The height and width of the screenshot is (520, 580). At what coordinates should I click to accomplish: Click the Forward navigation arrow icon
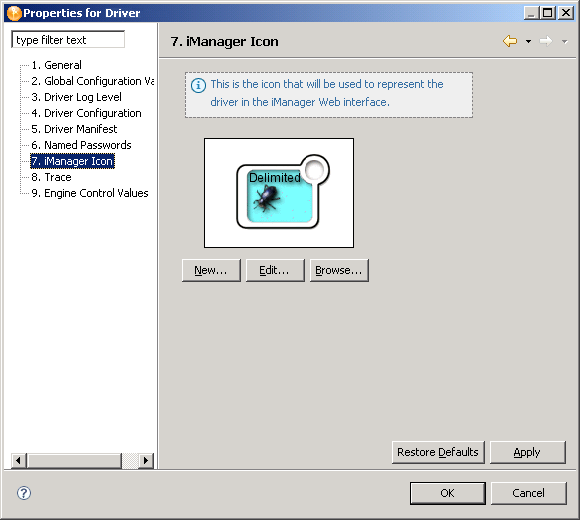(x=546, y=41)
